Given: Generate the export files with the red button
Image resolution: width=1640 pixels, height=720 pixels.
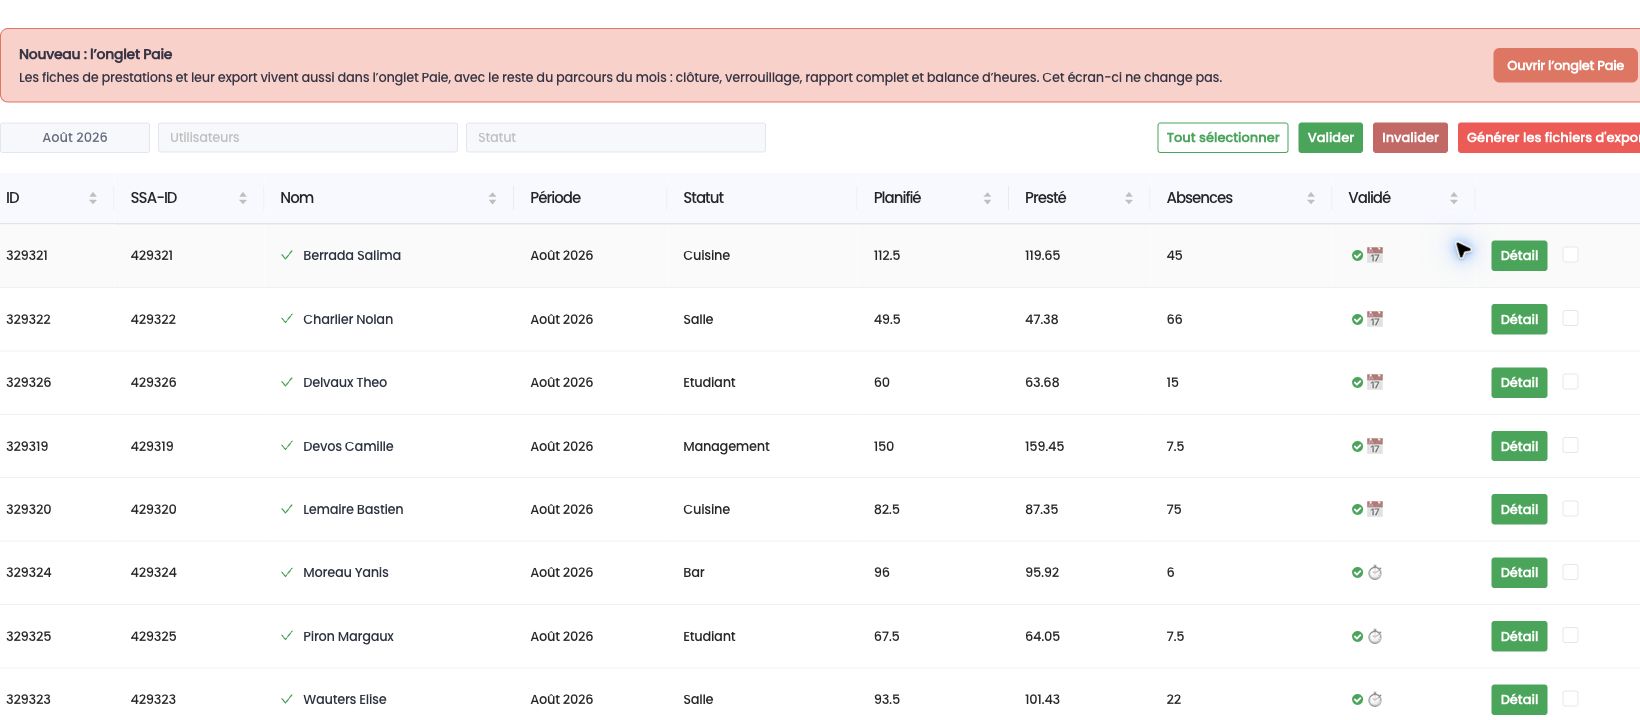Looking at the screenshot, I should coord(1549,137).
